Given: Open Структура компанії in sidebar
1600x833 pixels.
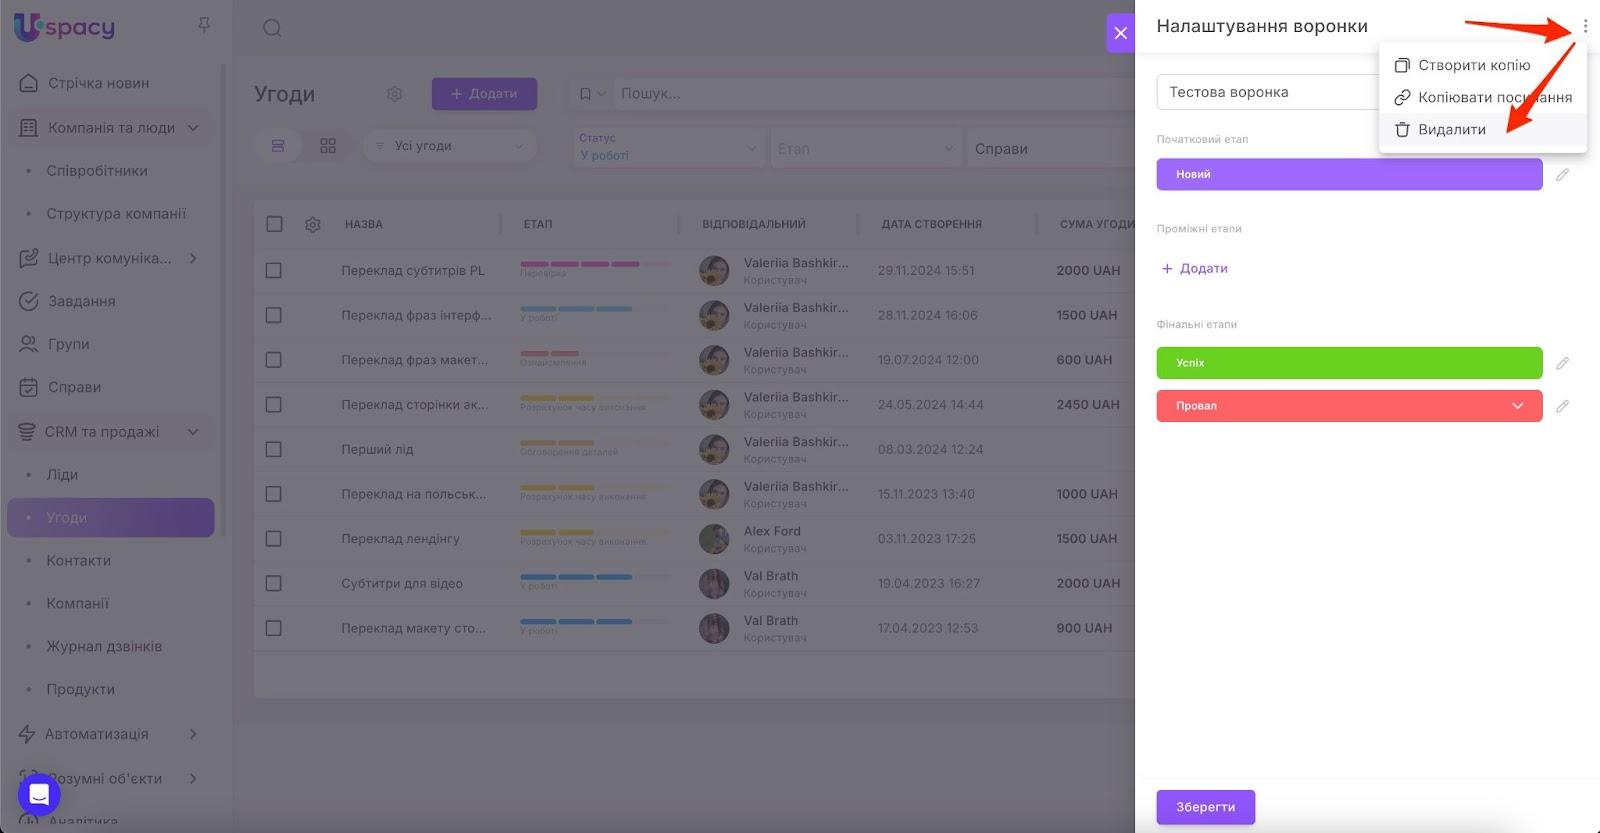Looking at the screenshot, I should pyautogui.click(x=116, y=214).
